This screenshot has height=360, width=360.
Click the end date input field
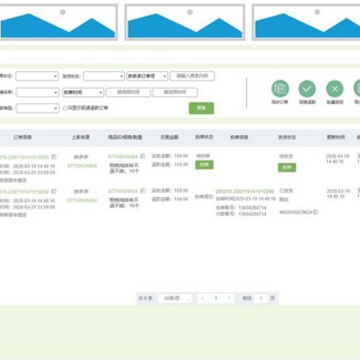coord(175,92)
